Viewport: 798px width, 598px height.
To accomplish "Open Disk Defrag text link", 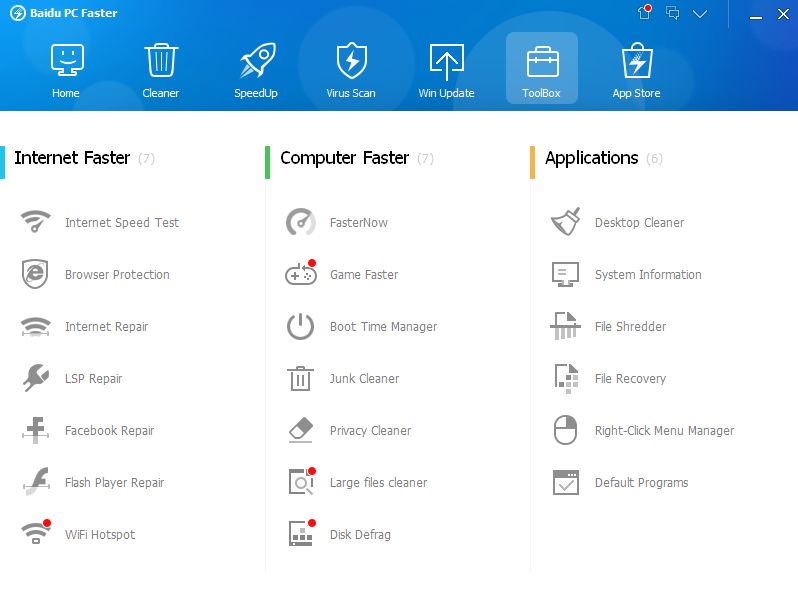I will pos(360,534).
